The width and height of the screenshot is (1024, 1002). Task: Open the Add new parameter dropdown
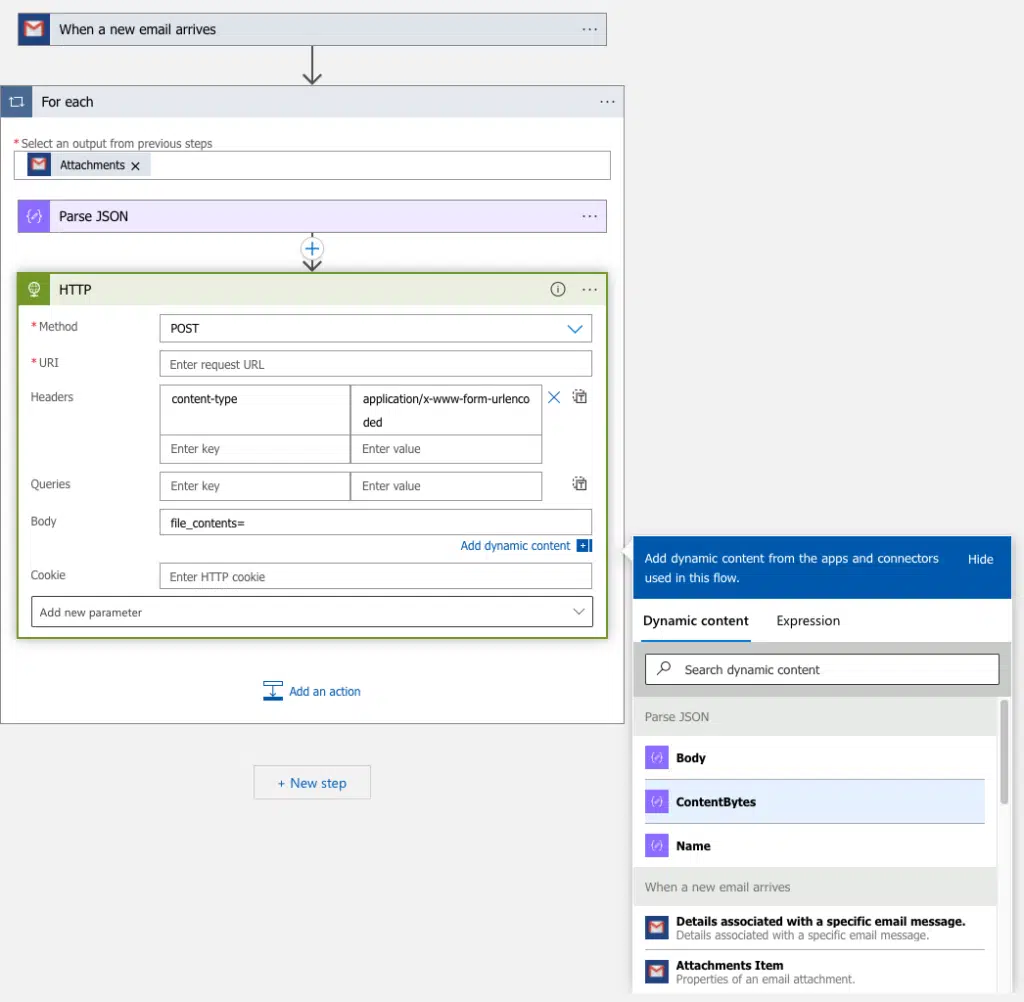[x=578, y=612]
